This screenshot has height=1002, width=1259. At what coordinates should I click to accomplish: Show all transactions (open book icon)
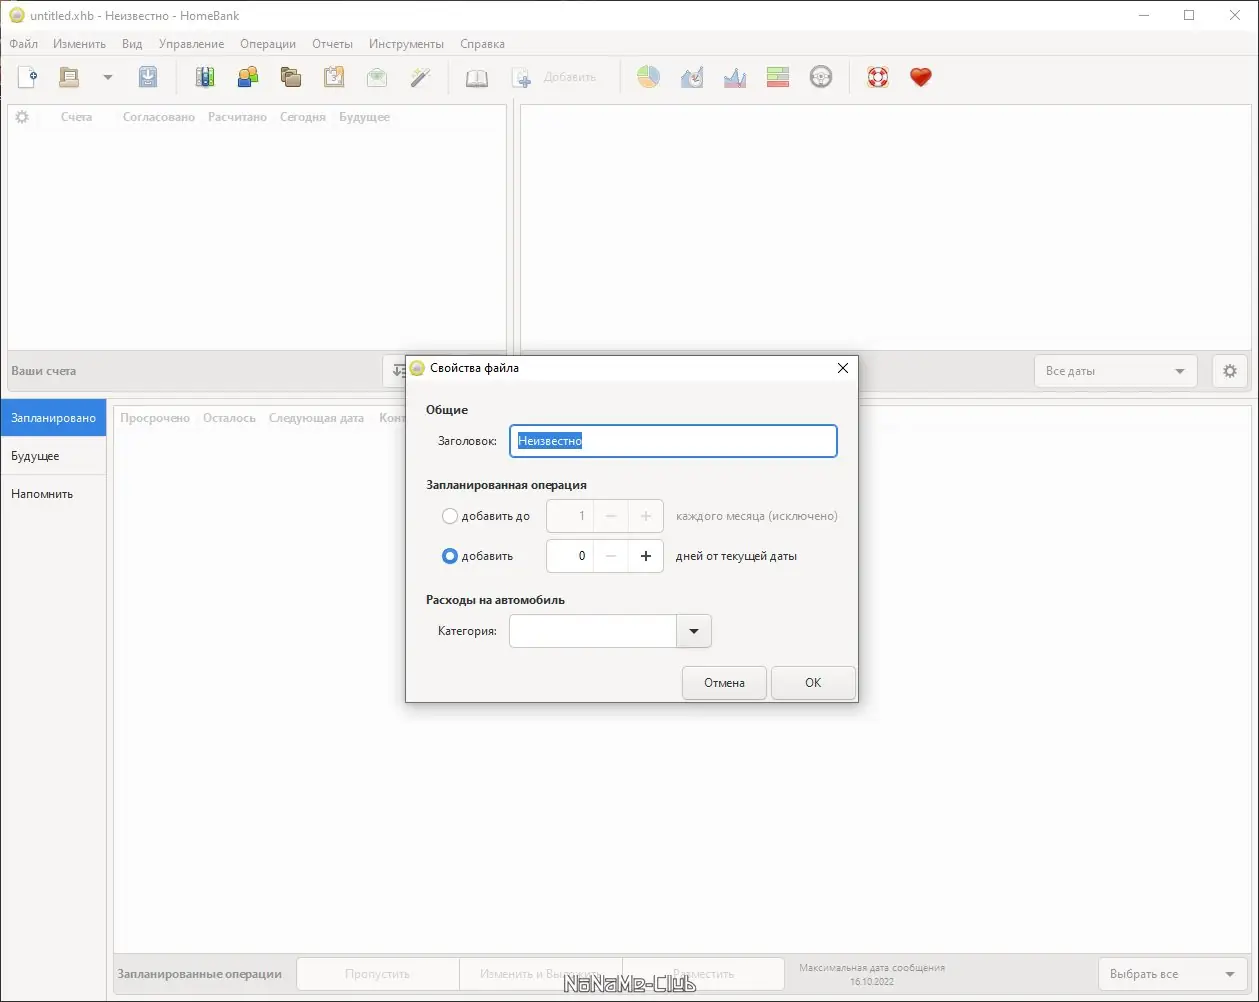point(477,77)
